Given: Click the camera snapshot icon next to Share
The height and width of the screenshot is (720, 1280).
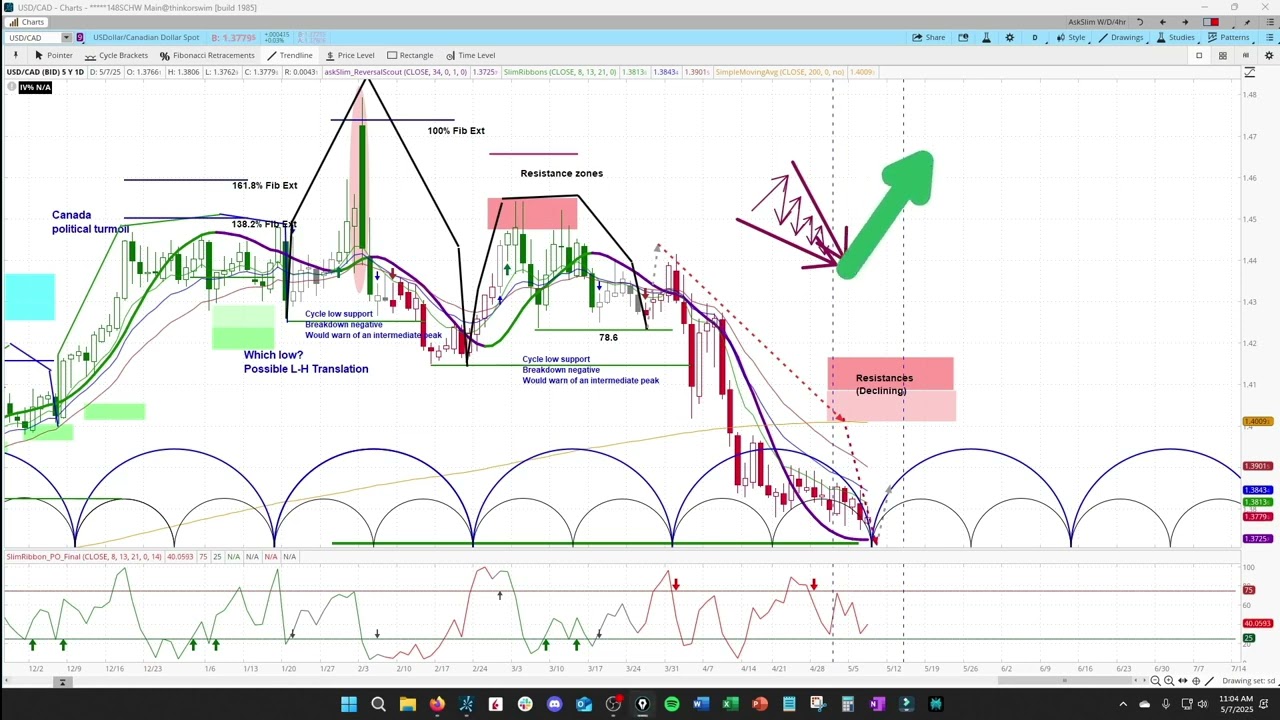Looking at the screenshot, I should coord(963,37).
